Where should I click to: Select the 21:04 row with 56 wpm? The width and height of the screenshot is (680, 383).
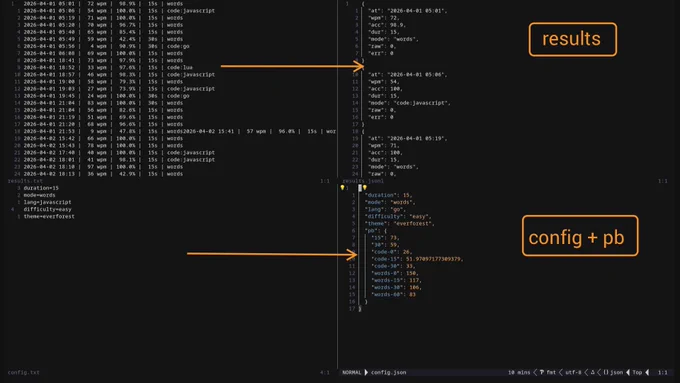[103, 110]
